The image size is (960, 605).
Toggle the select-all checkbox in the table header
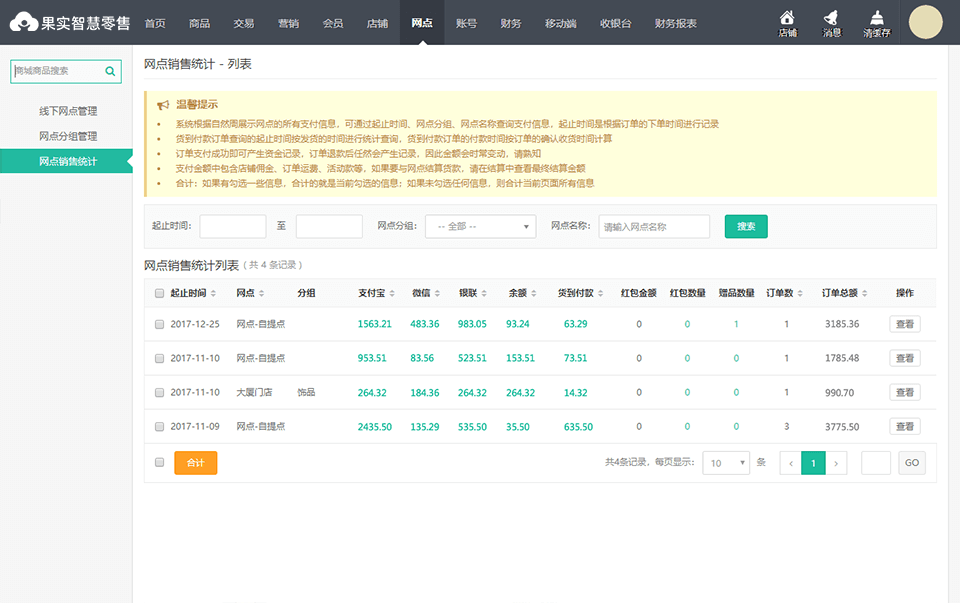157,292
